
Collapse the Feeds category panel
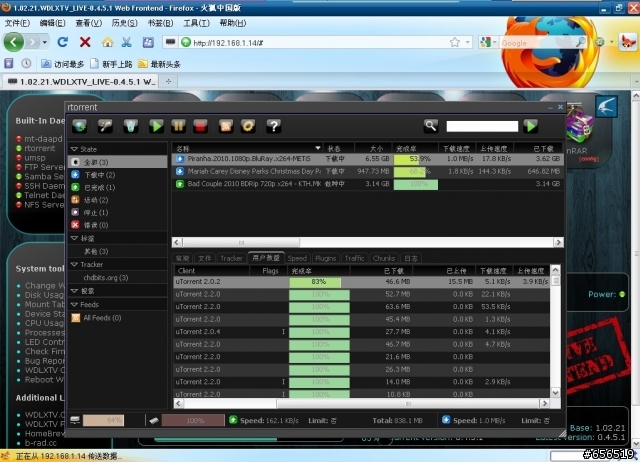coord(74,304)
